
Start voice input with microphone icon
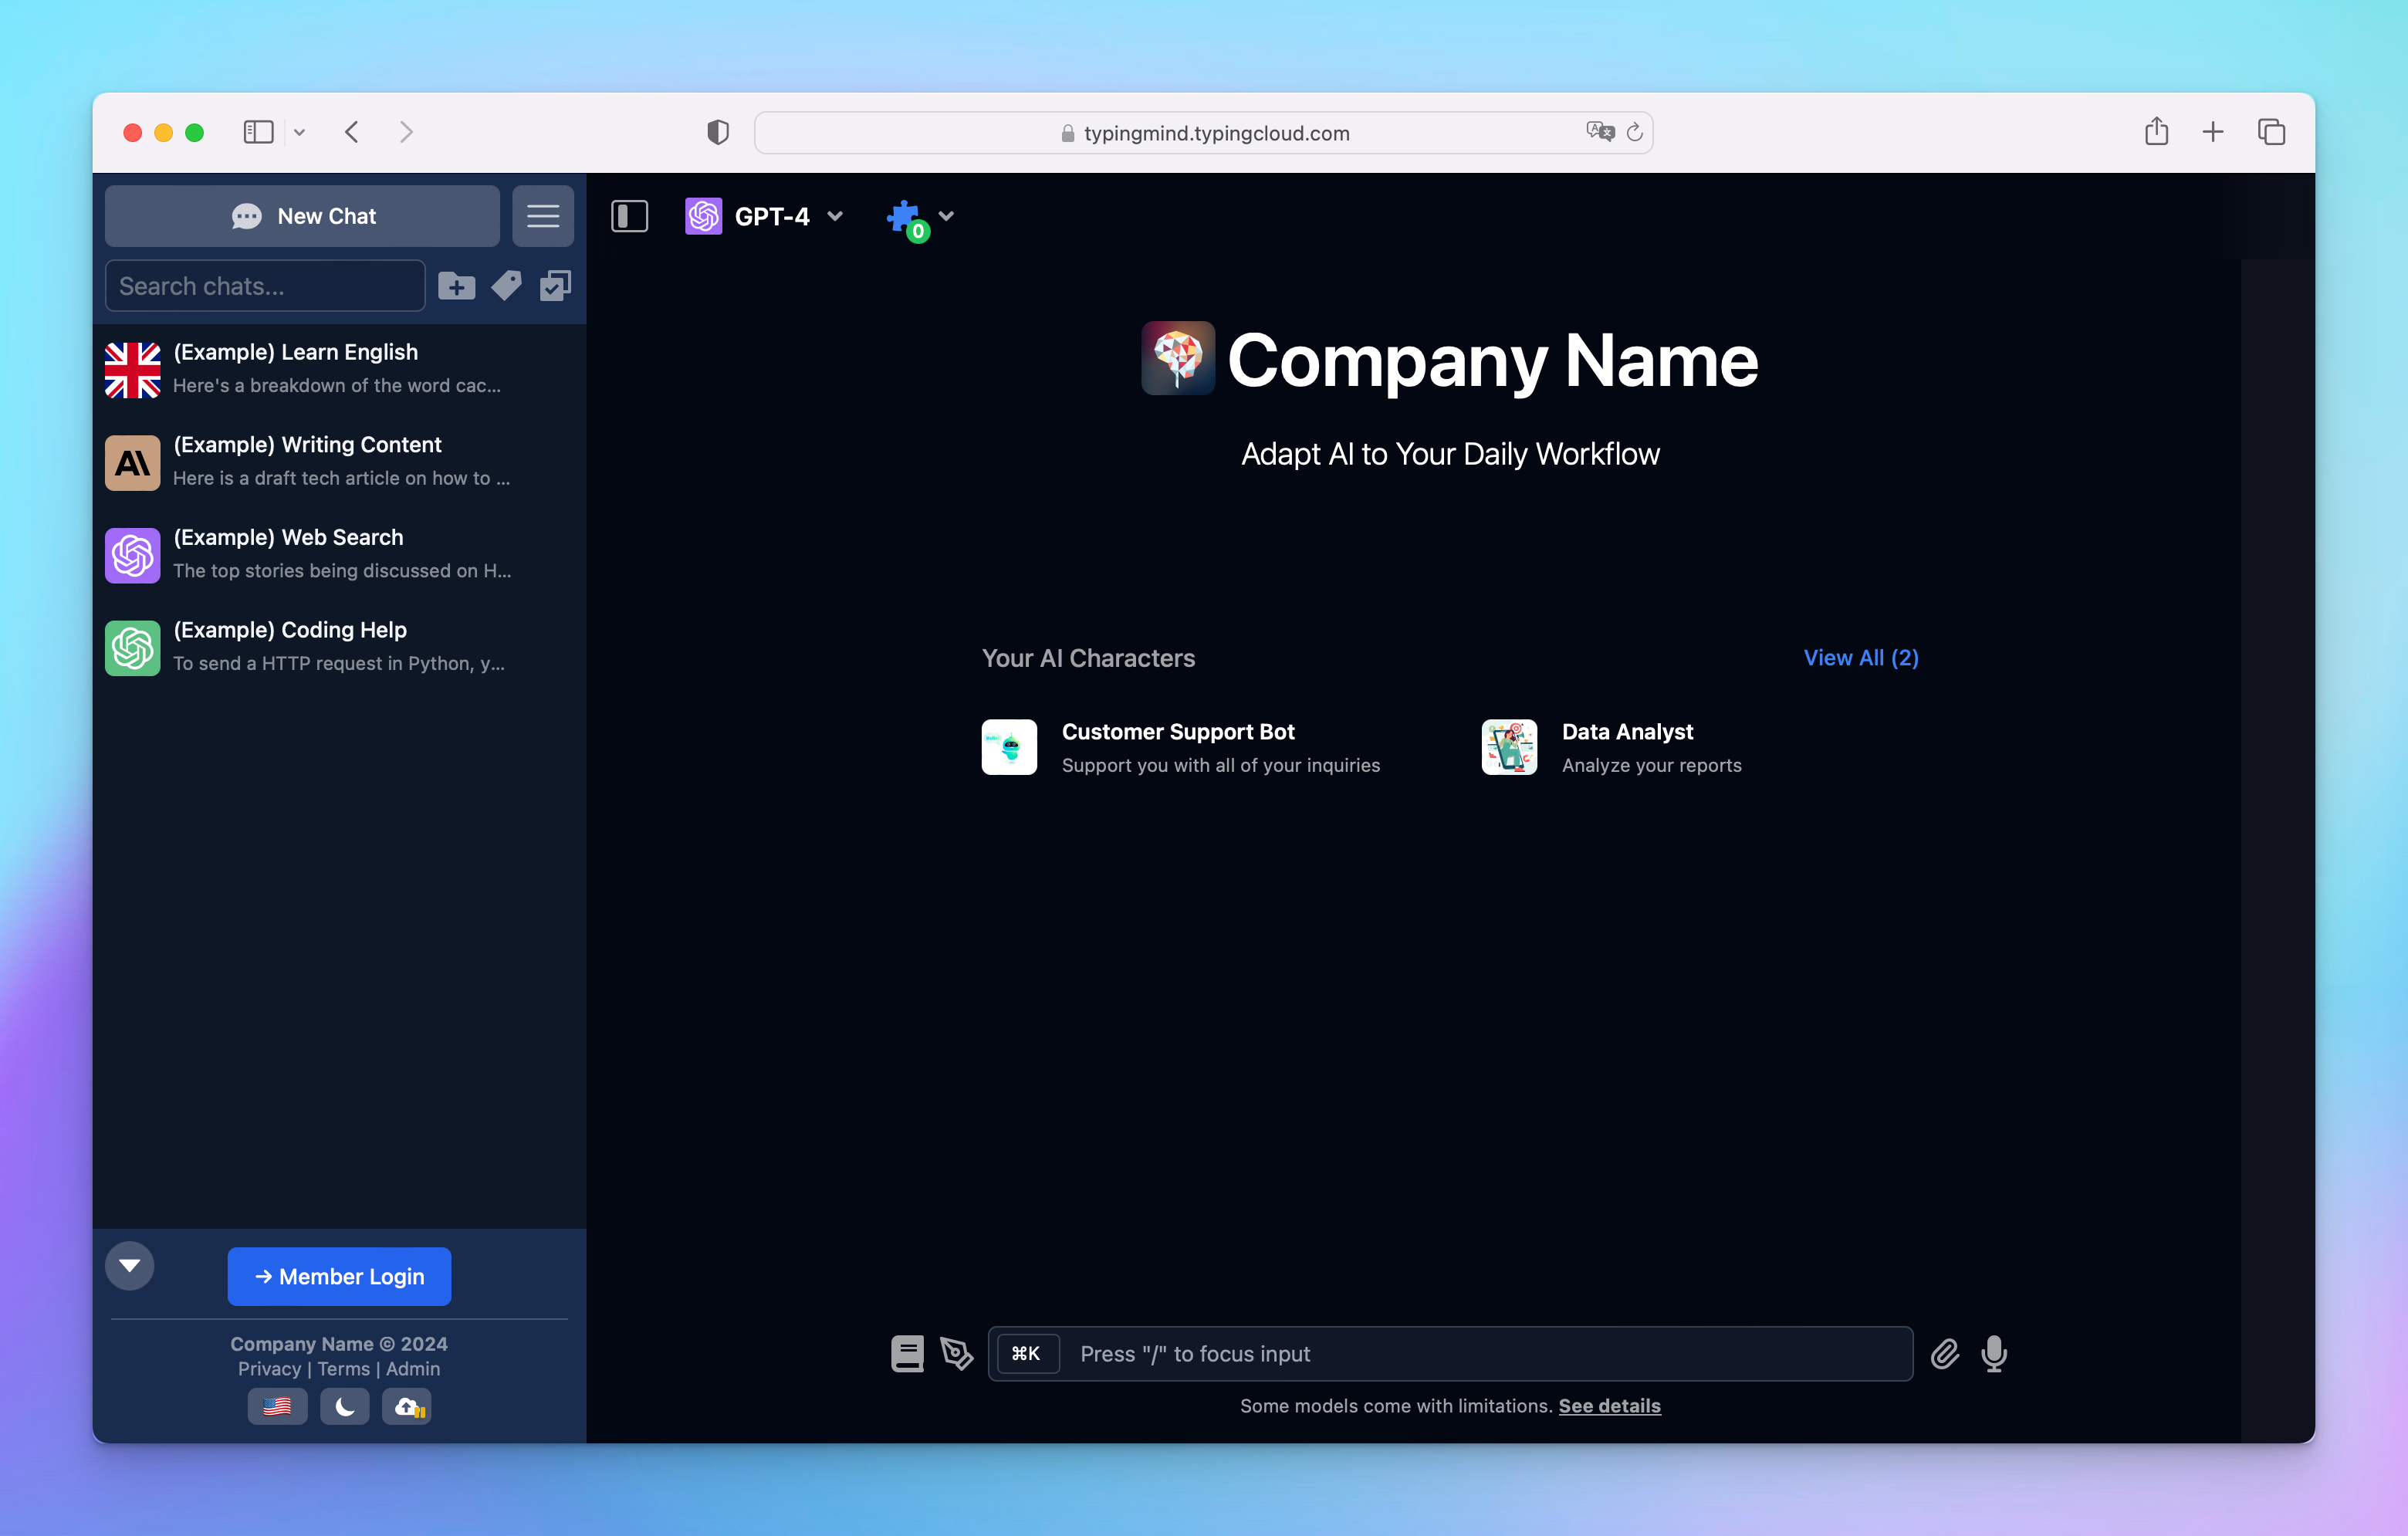1994,1353
